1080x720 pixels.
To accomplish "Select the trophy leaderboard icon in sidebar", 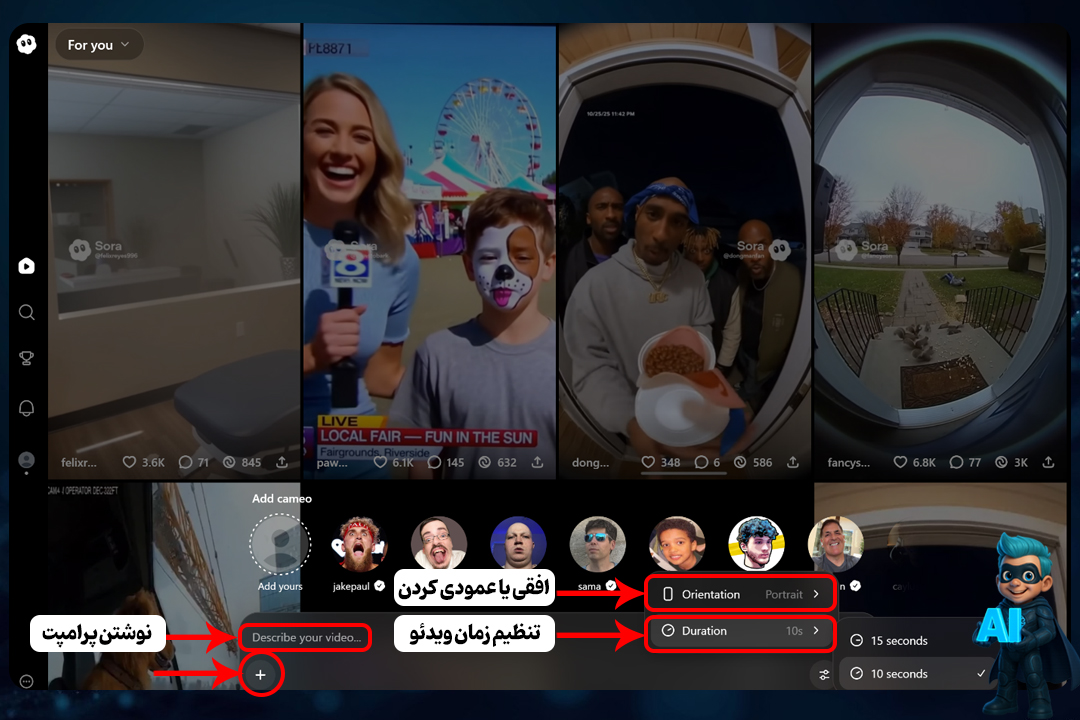I will pyautogui.click(x=26, y=358).
